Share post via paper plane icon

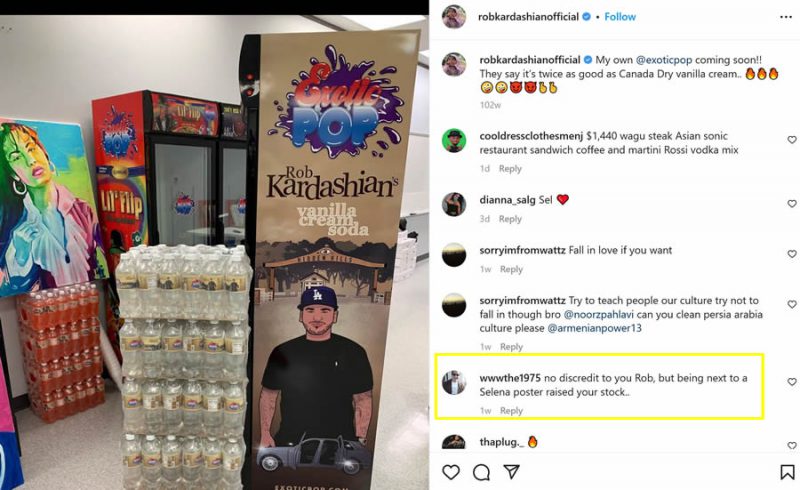click(x=511, y=472)
